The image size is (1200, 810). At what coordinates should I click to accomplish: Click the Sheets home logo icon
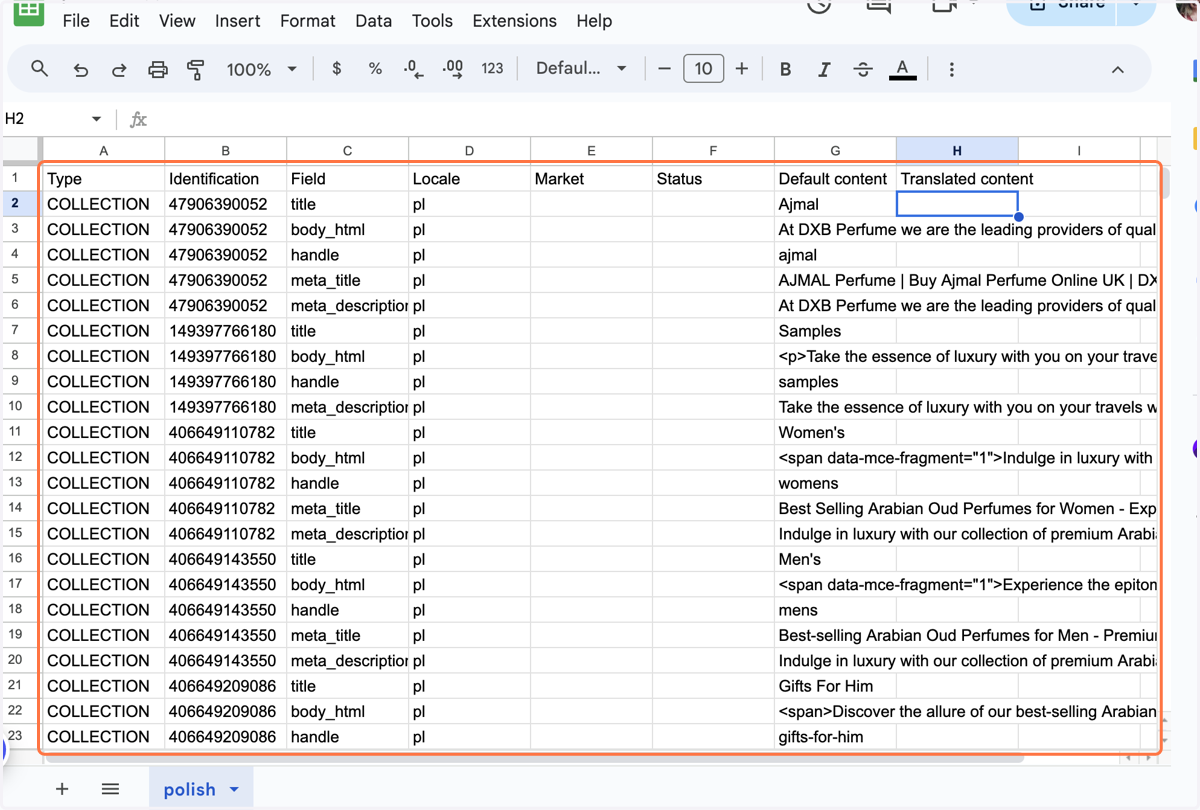[x=28, y=12]
